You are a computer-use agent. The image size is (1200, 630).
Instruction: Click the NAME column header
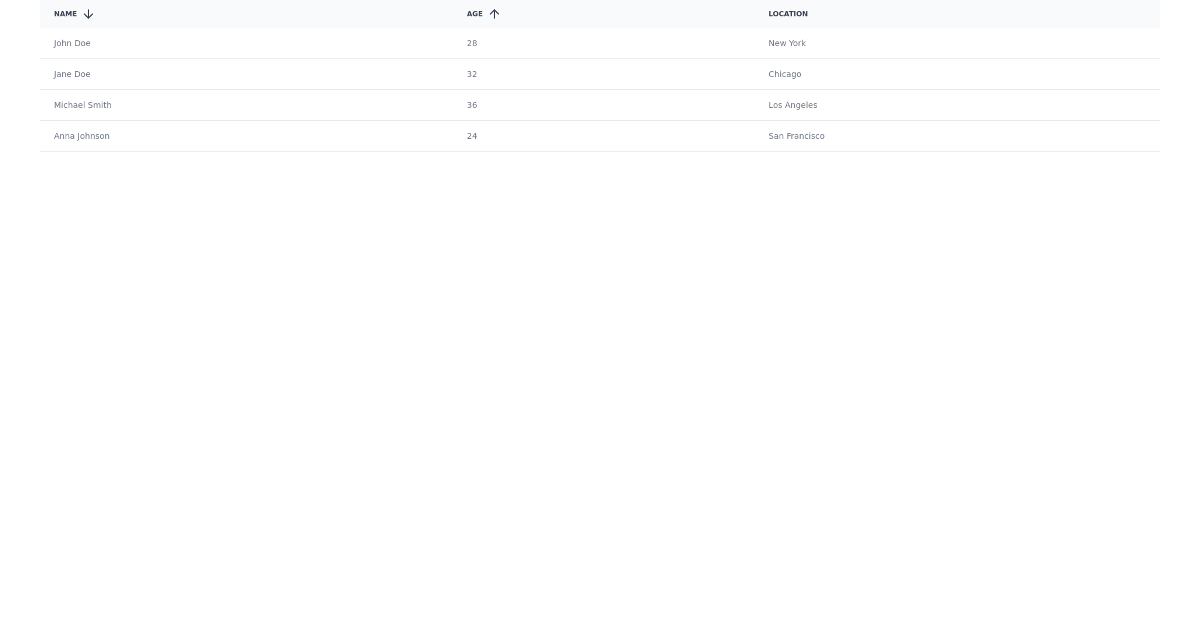pos(65,13)
